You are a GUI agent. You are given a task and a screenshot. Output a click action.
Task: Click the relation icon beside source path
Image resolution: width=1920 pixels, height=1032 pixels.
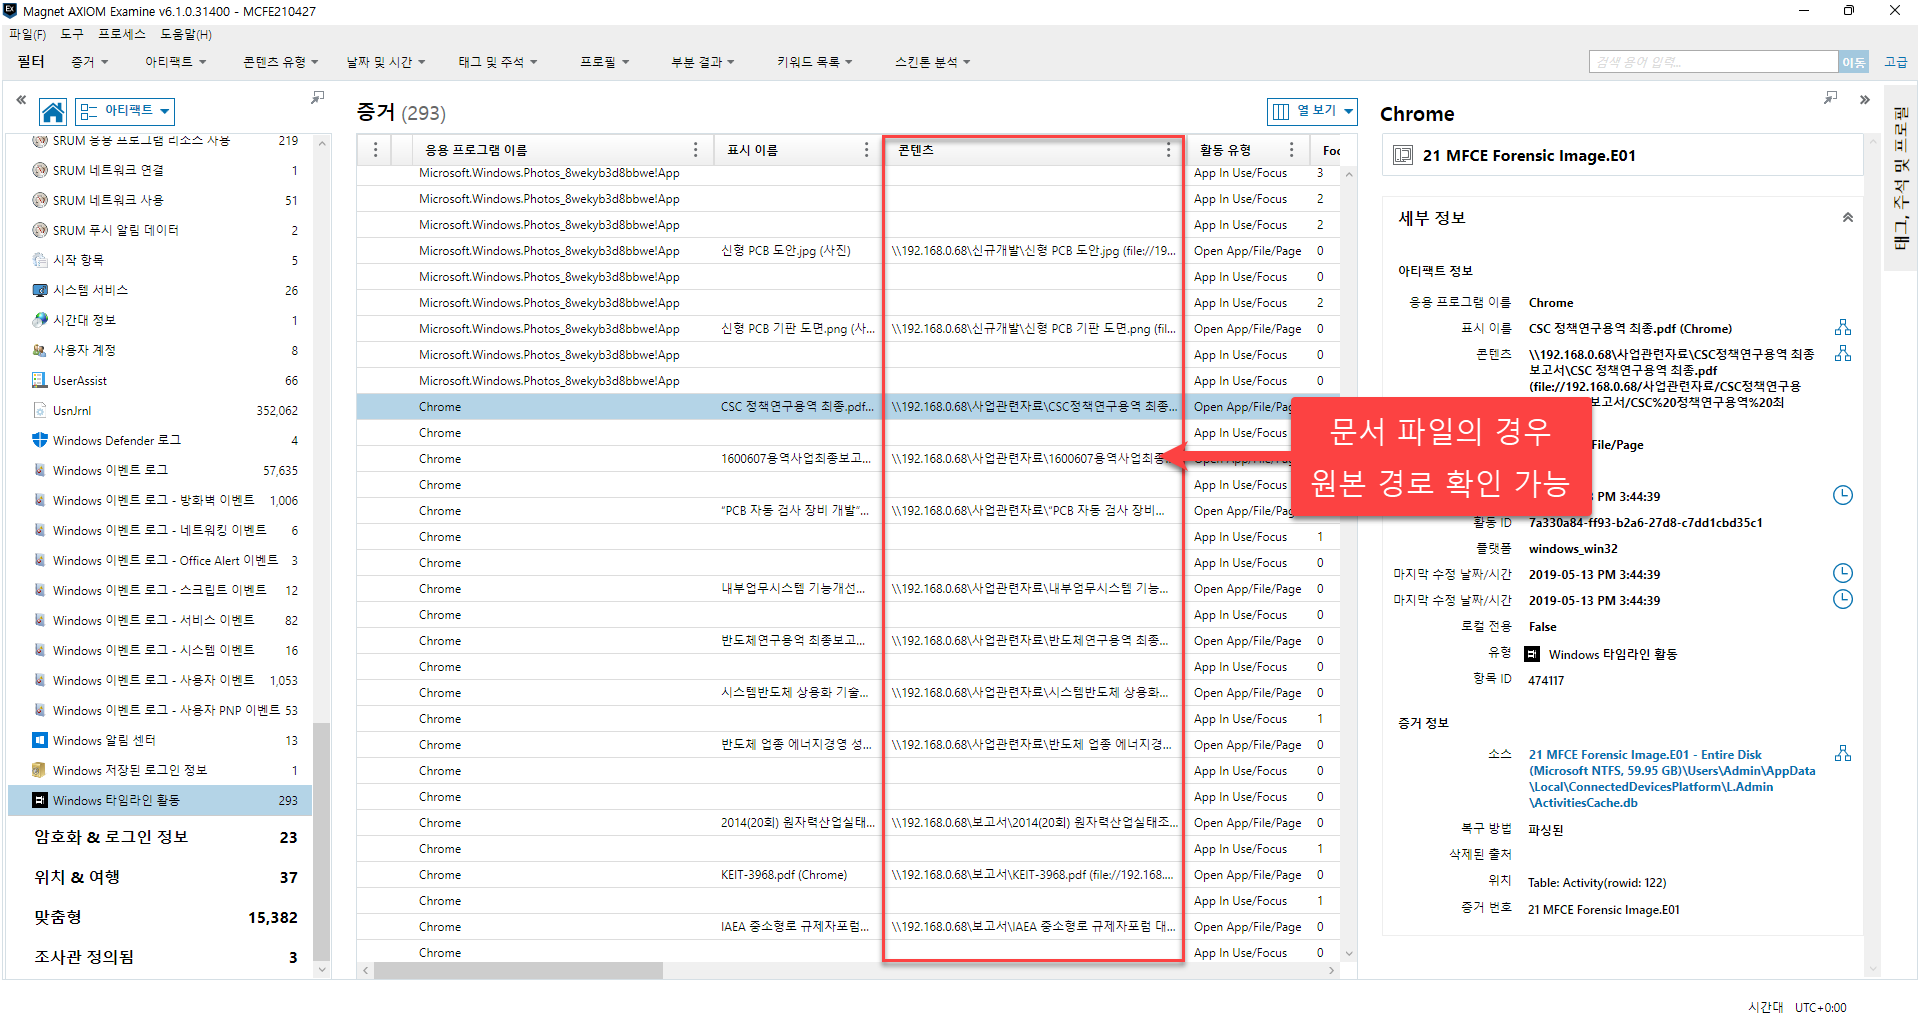1842,754
